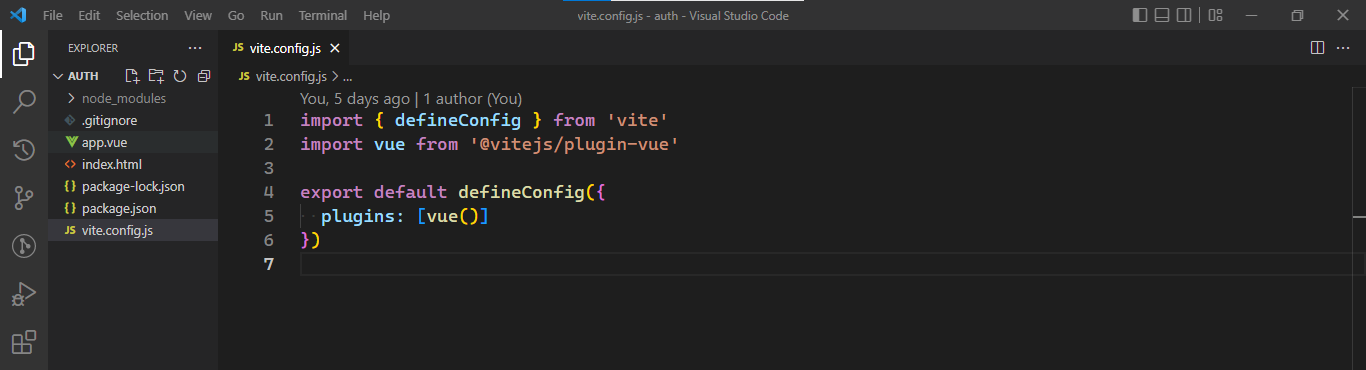Toggle the secondary side bar layout
Viewport: 1366px width, 370px height.
(x=1184, y=15)
